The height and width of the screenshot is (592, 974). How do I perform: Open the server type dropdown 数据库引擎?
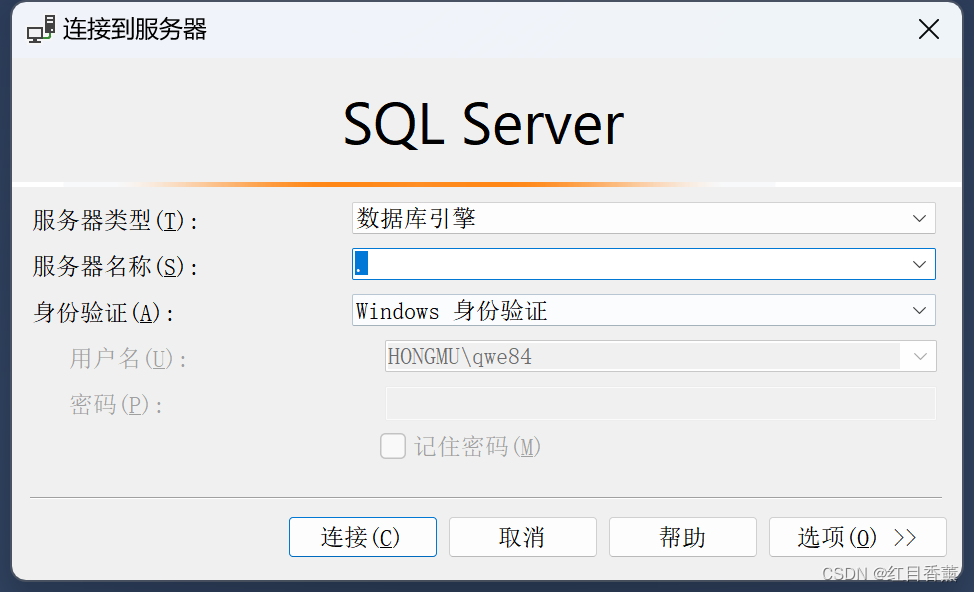pyautogui.click(x=644, y=218)
